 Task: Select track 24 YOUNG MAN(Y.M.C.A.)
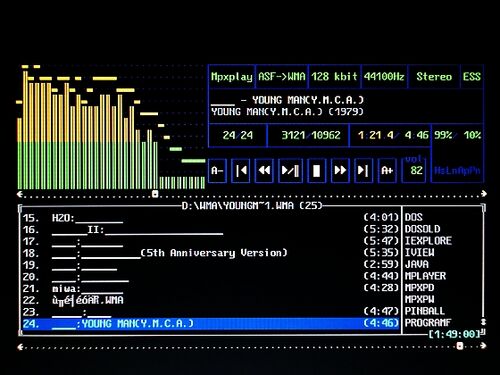tap(211, 323)
